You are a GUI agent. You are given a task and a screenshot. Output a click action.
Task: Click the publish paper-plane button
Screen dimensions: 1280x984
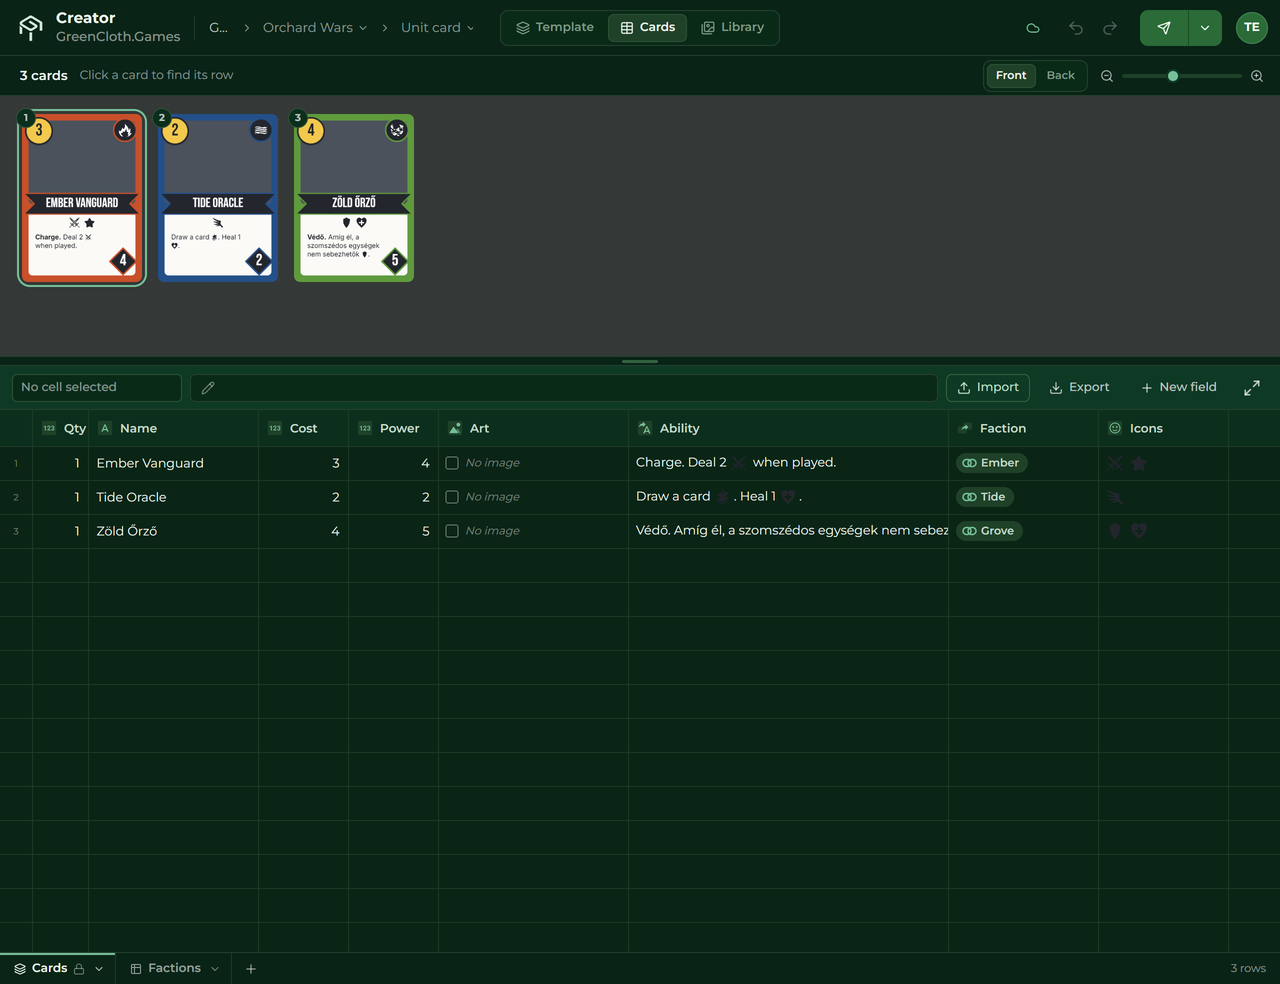(1164, 28)
